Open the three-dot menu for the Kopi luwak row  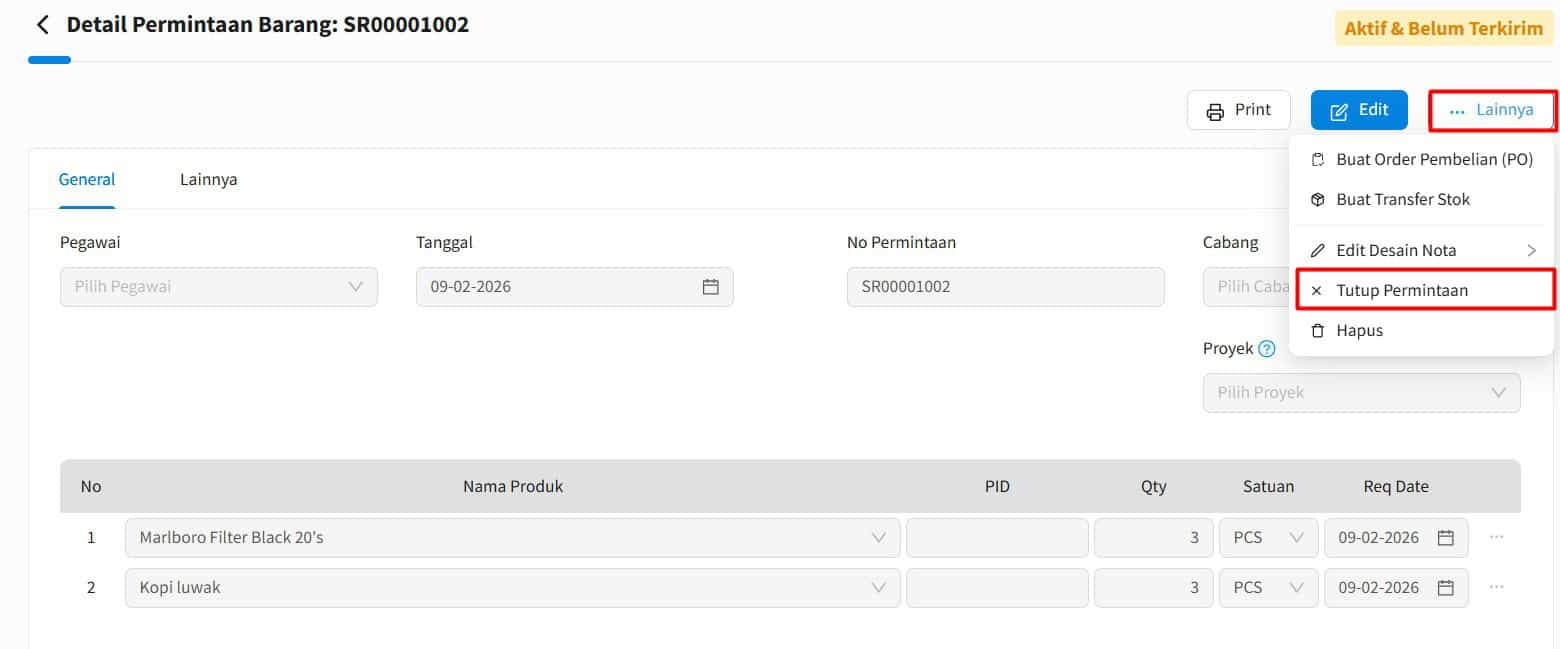[1496, 587]
